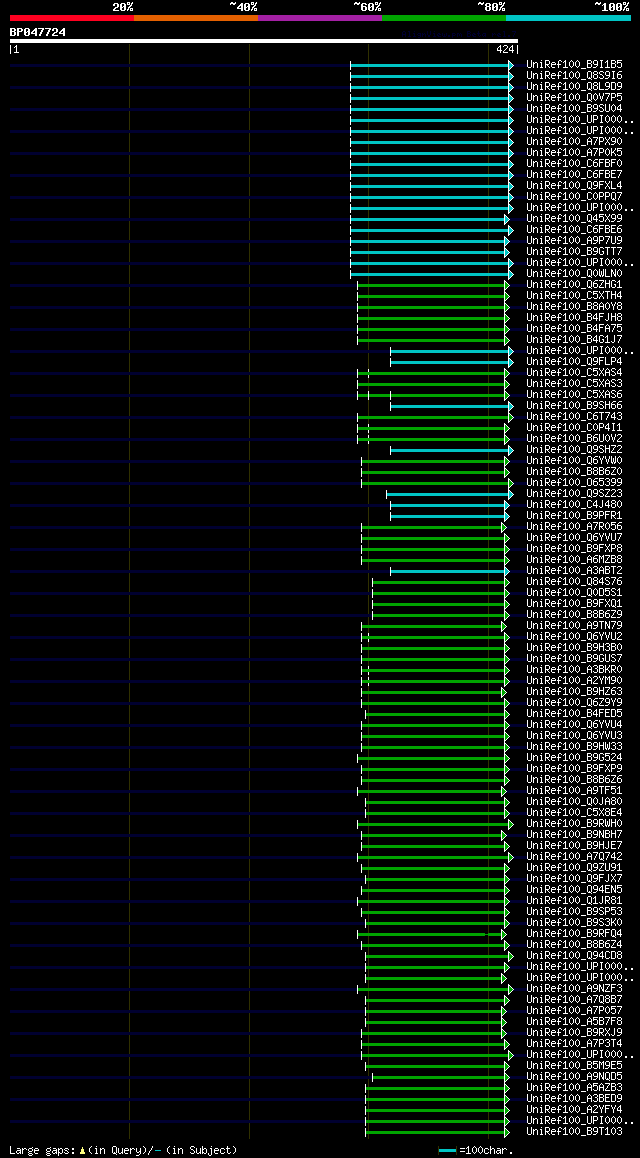This screenshot has width=640, height=1158.
Task: Select the UniRef100_A9TN79 label
Action: click(574, 626)
